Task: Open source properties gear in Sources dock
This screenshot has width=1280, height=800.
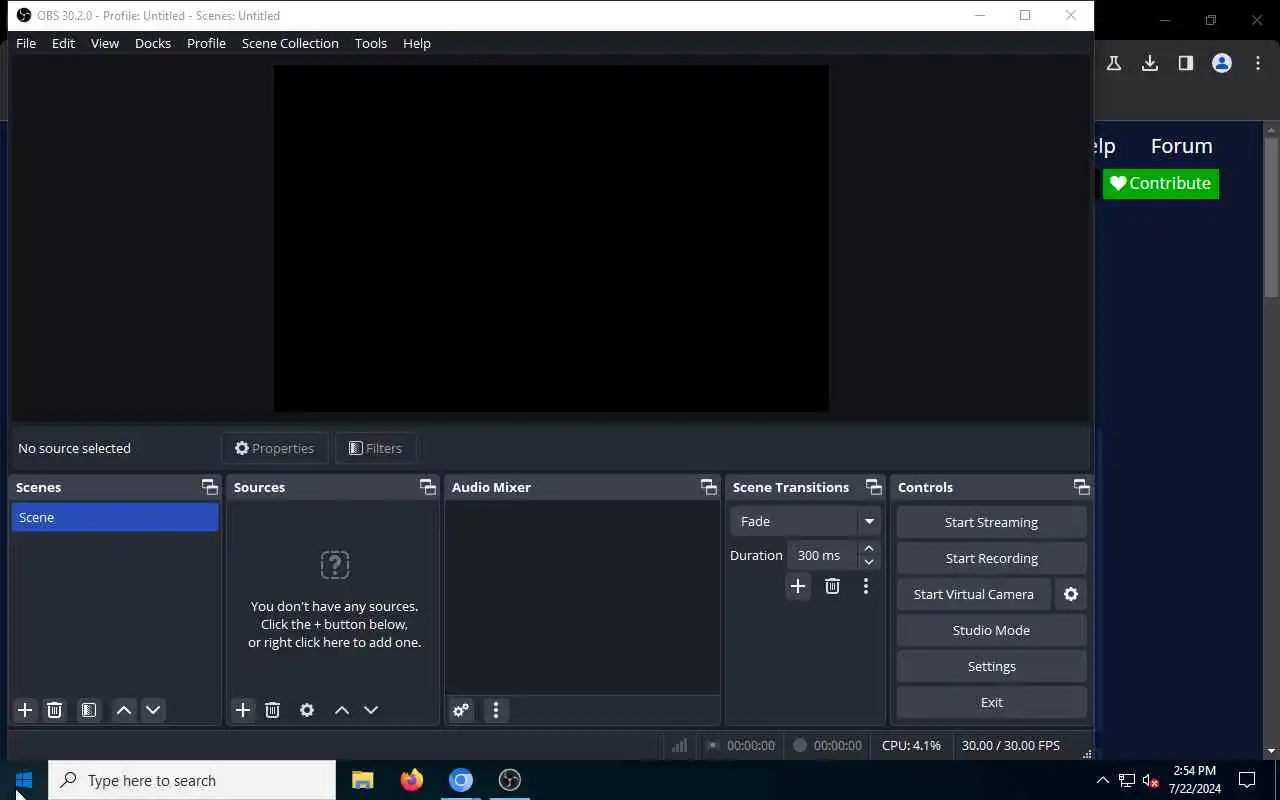Action: point(307,710)
